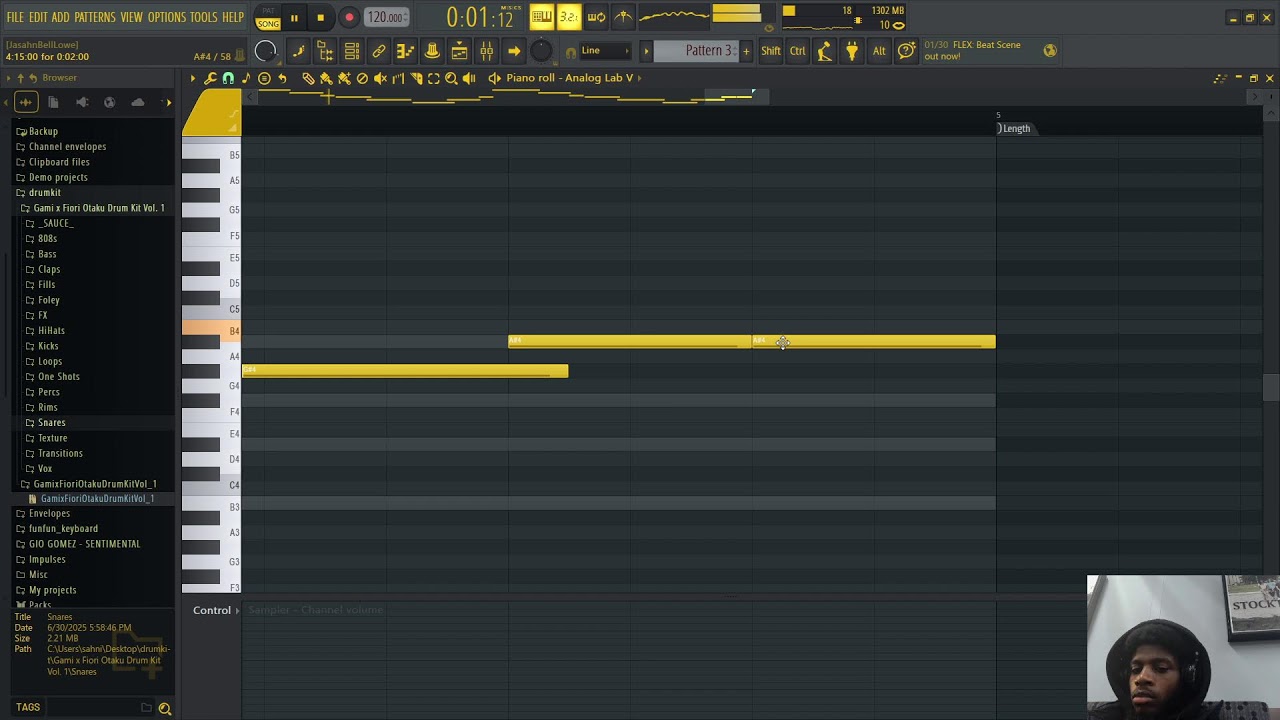
Task: Select the Paint brush tool in piano roll
Action: click(x=326, y=78)
